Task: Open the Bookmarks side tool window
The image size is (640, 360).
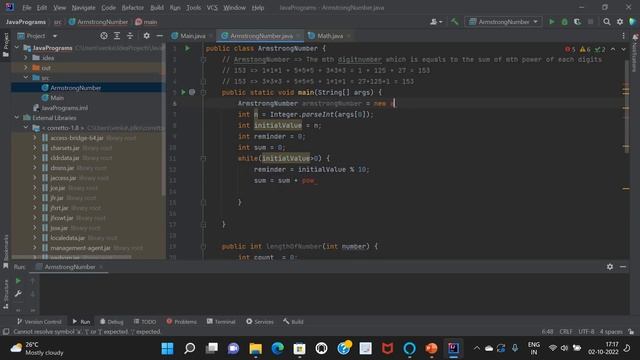Action: (x=6, y=252)
